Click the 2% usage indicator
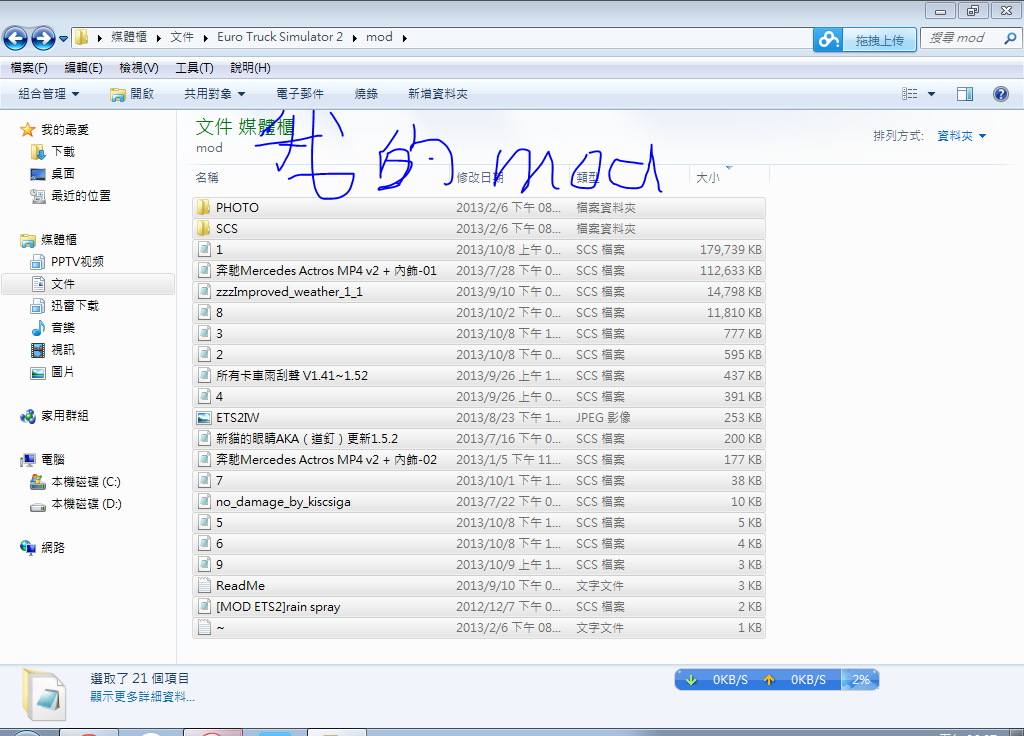This screenshot has height=736, width=1024. point(860,680)
